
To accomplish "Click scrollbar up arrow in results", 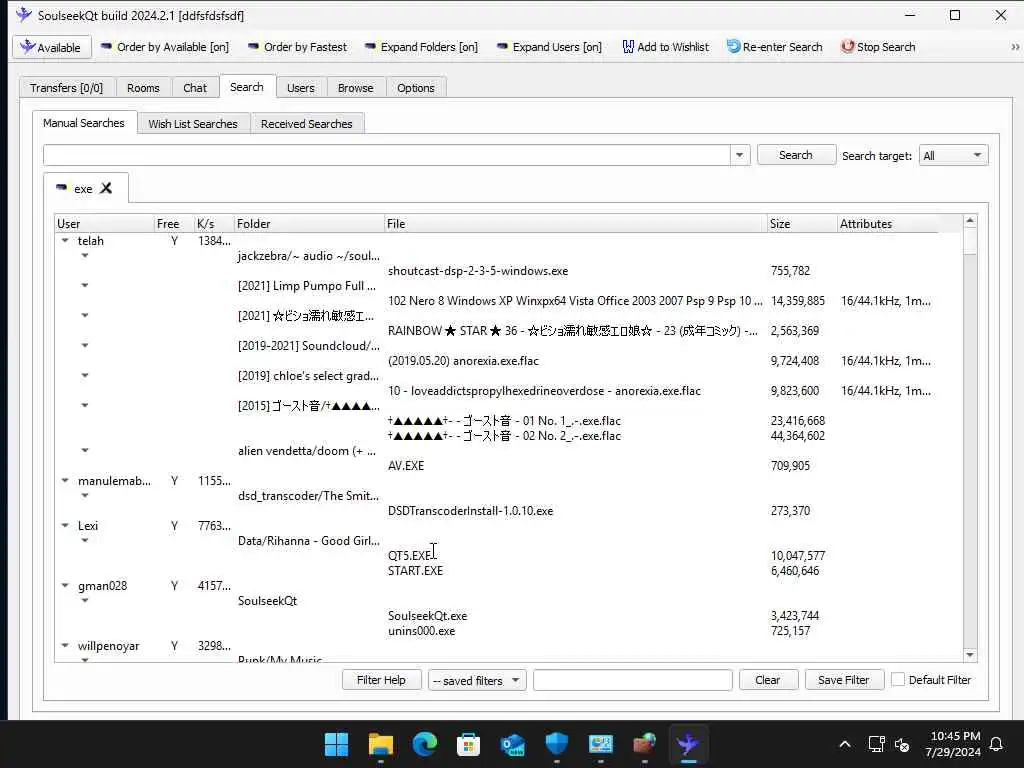I will click(970, 221).
